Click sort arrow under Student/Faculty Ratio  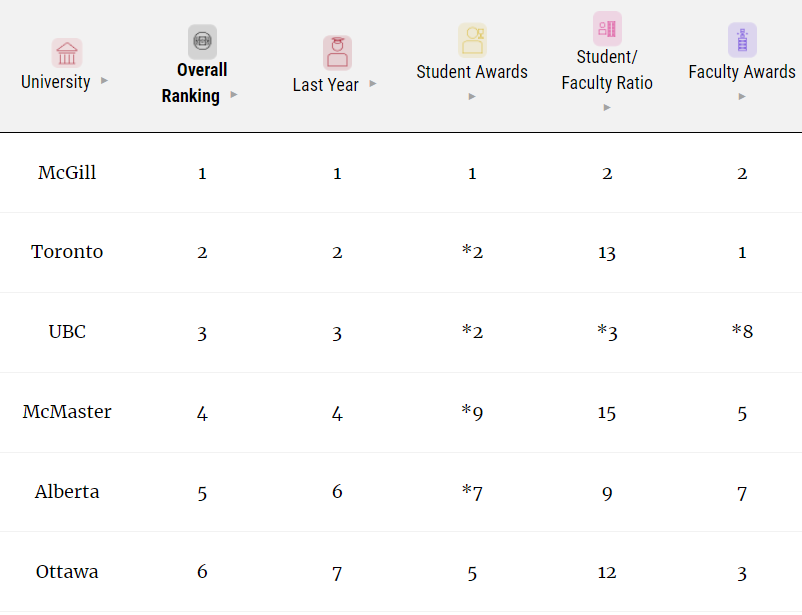pyautogui.click(x=607, y=107)
